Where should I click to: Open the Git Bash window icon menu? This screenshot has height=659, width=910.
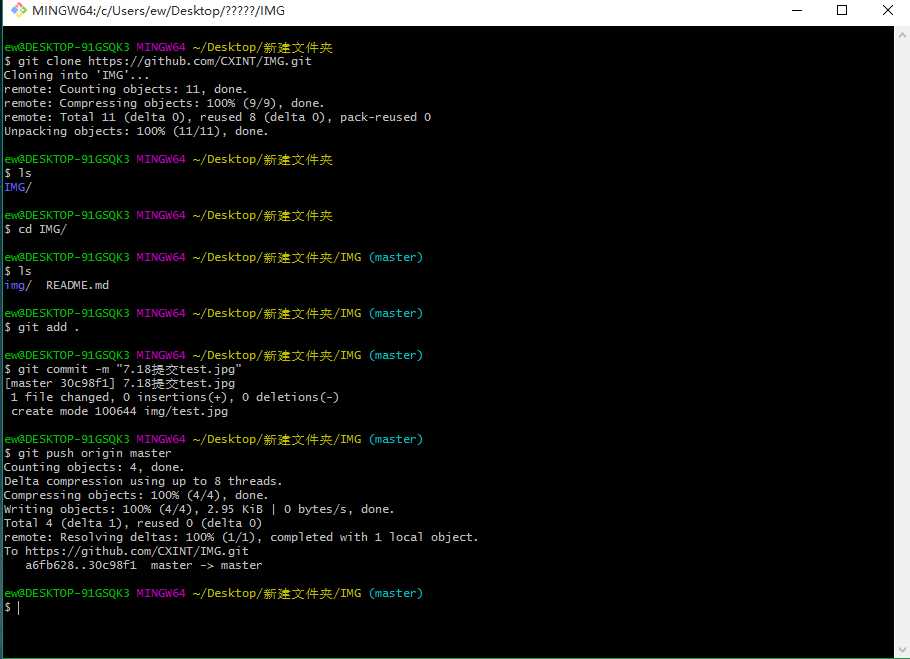point(18,10)
